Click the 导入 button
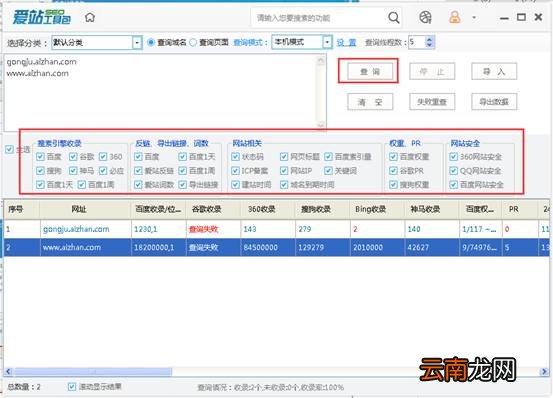Screen dimensions: 553x398 pos(494,72)
